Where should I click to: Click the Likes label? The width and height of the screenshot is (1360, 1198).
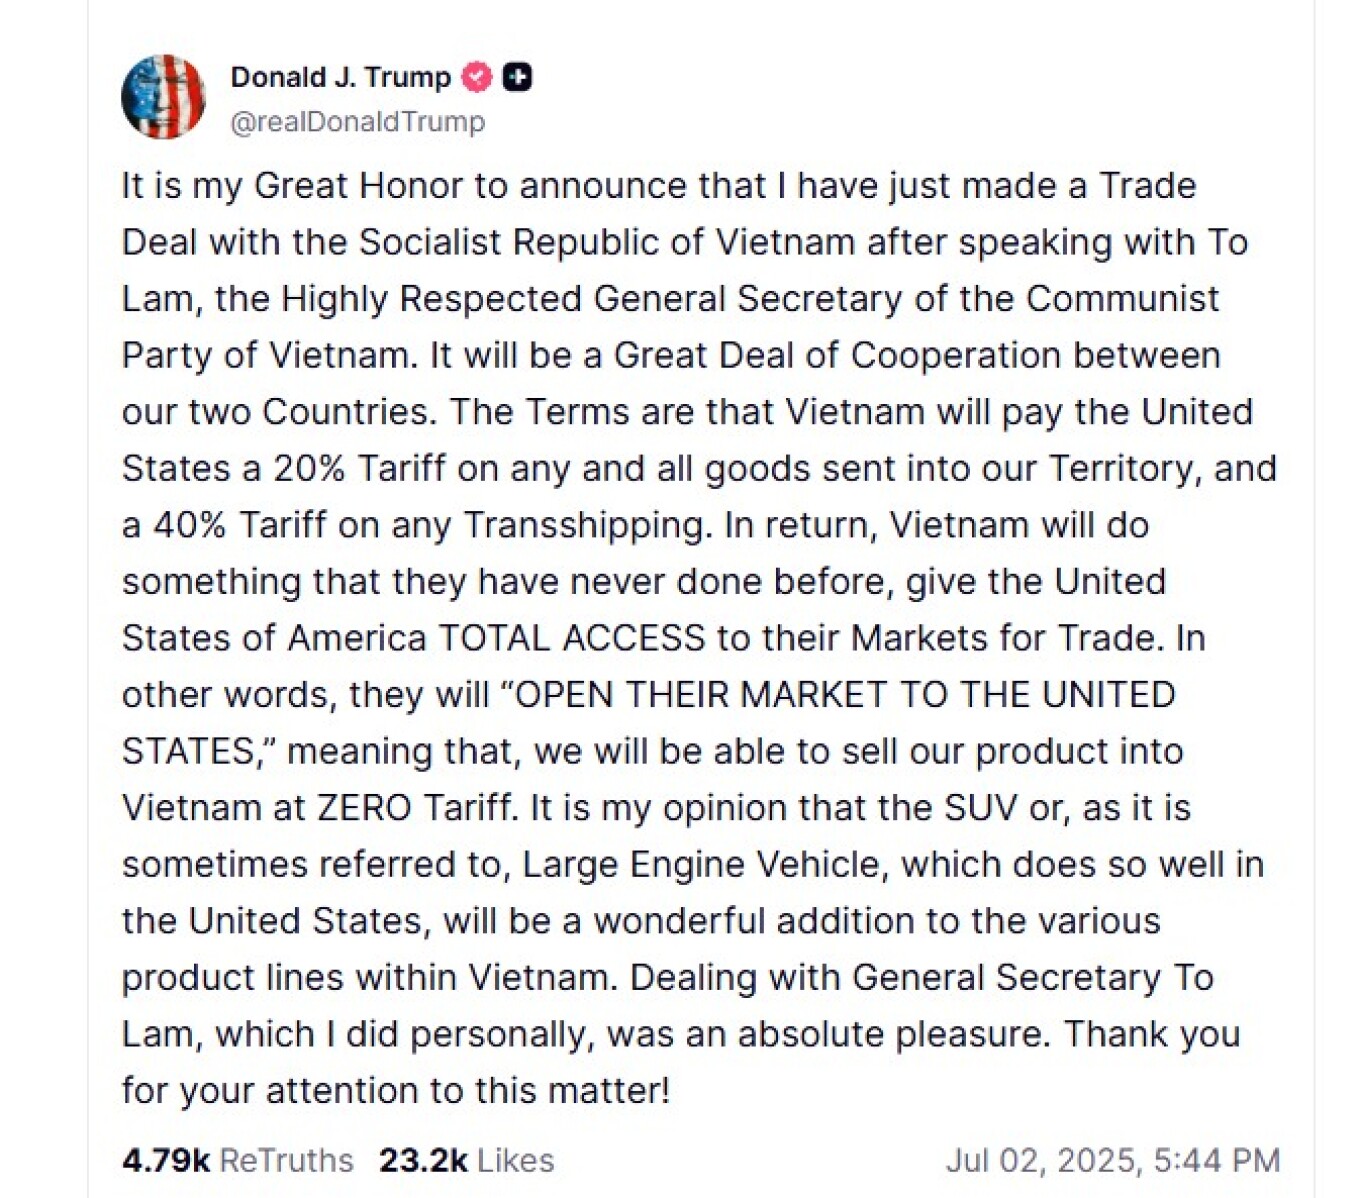[515, 1160]
